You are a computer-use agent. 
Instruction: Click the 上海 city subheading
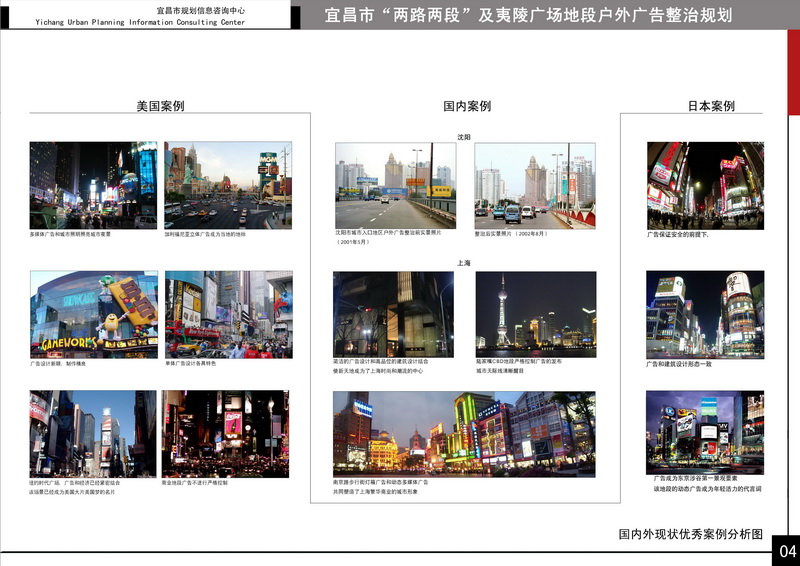464,263
